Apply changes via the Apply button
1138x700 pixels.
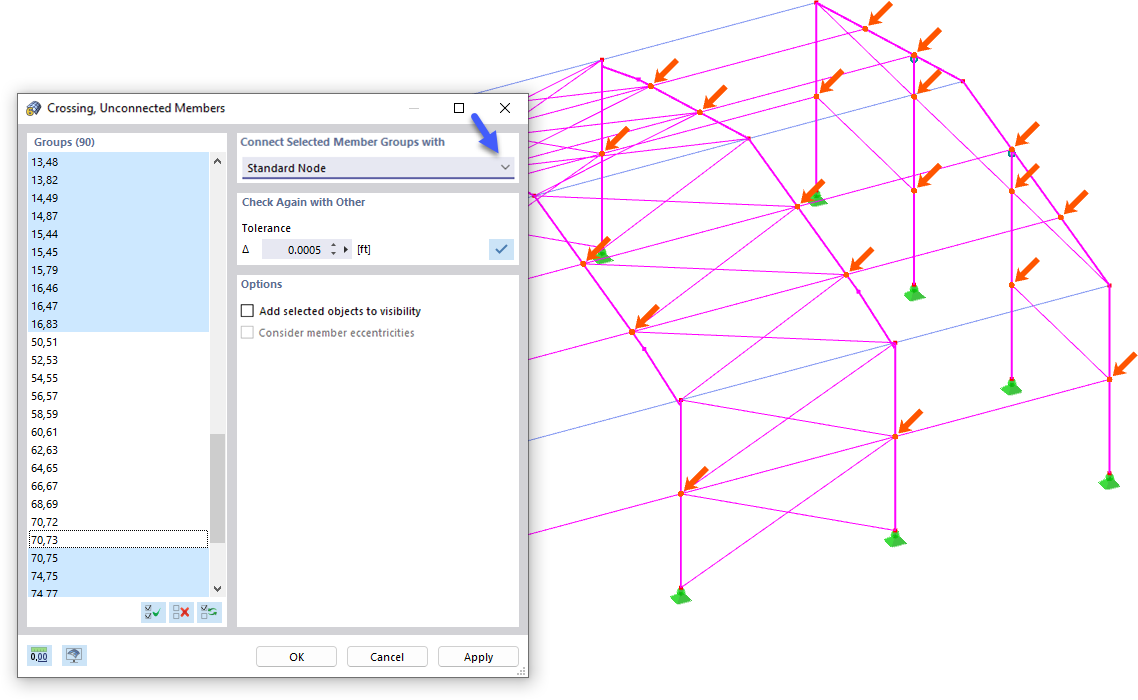pos(478,656)
